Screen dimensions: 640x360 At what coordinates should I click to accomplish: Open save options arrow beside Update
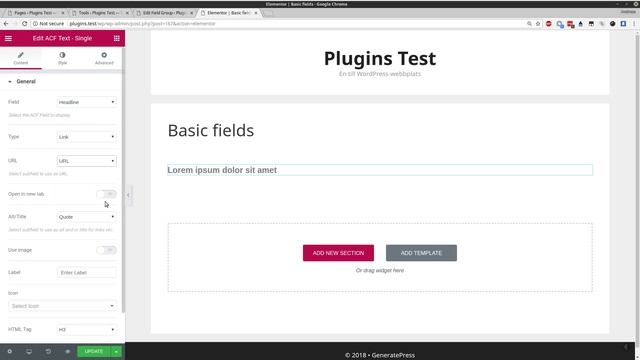pos(116,351)
